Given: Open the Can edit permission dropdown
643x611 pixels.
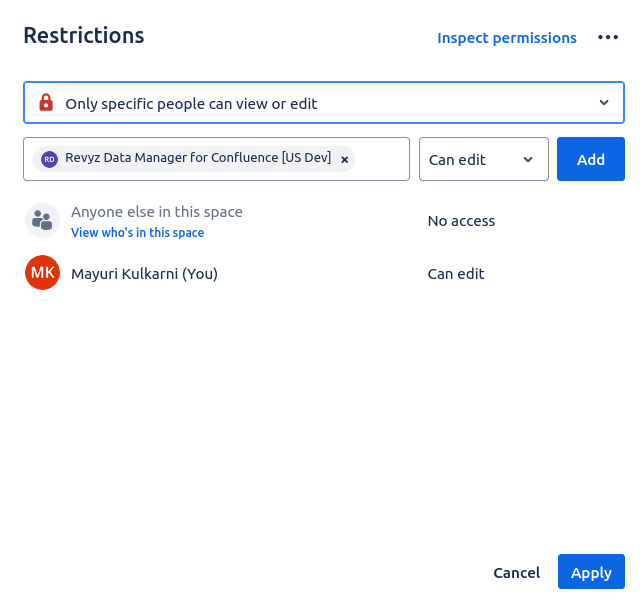Looking at the screenshot, I should (483, 159).
